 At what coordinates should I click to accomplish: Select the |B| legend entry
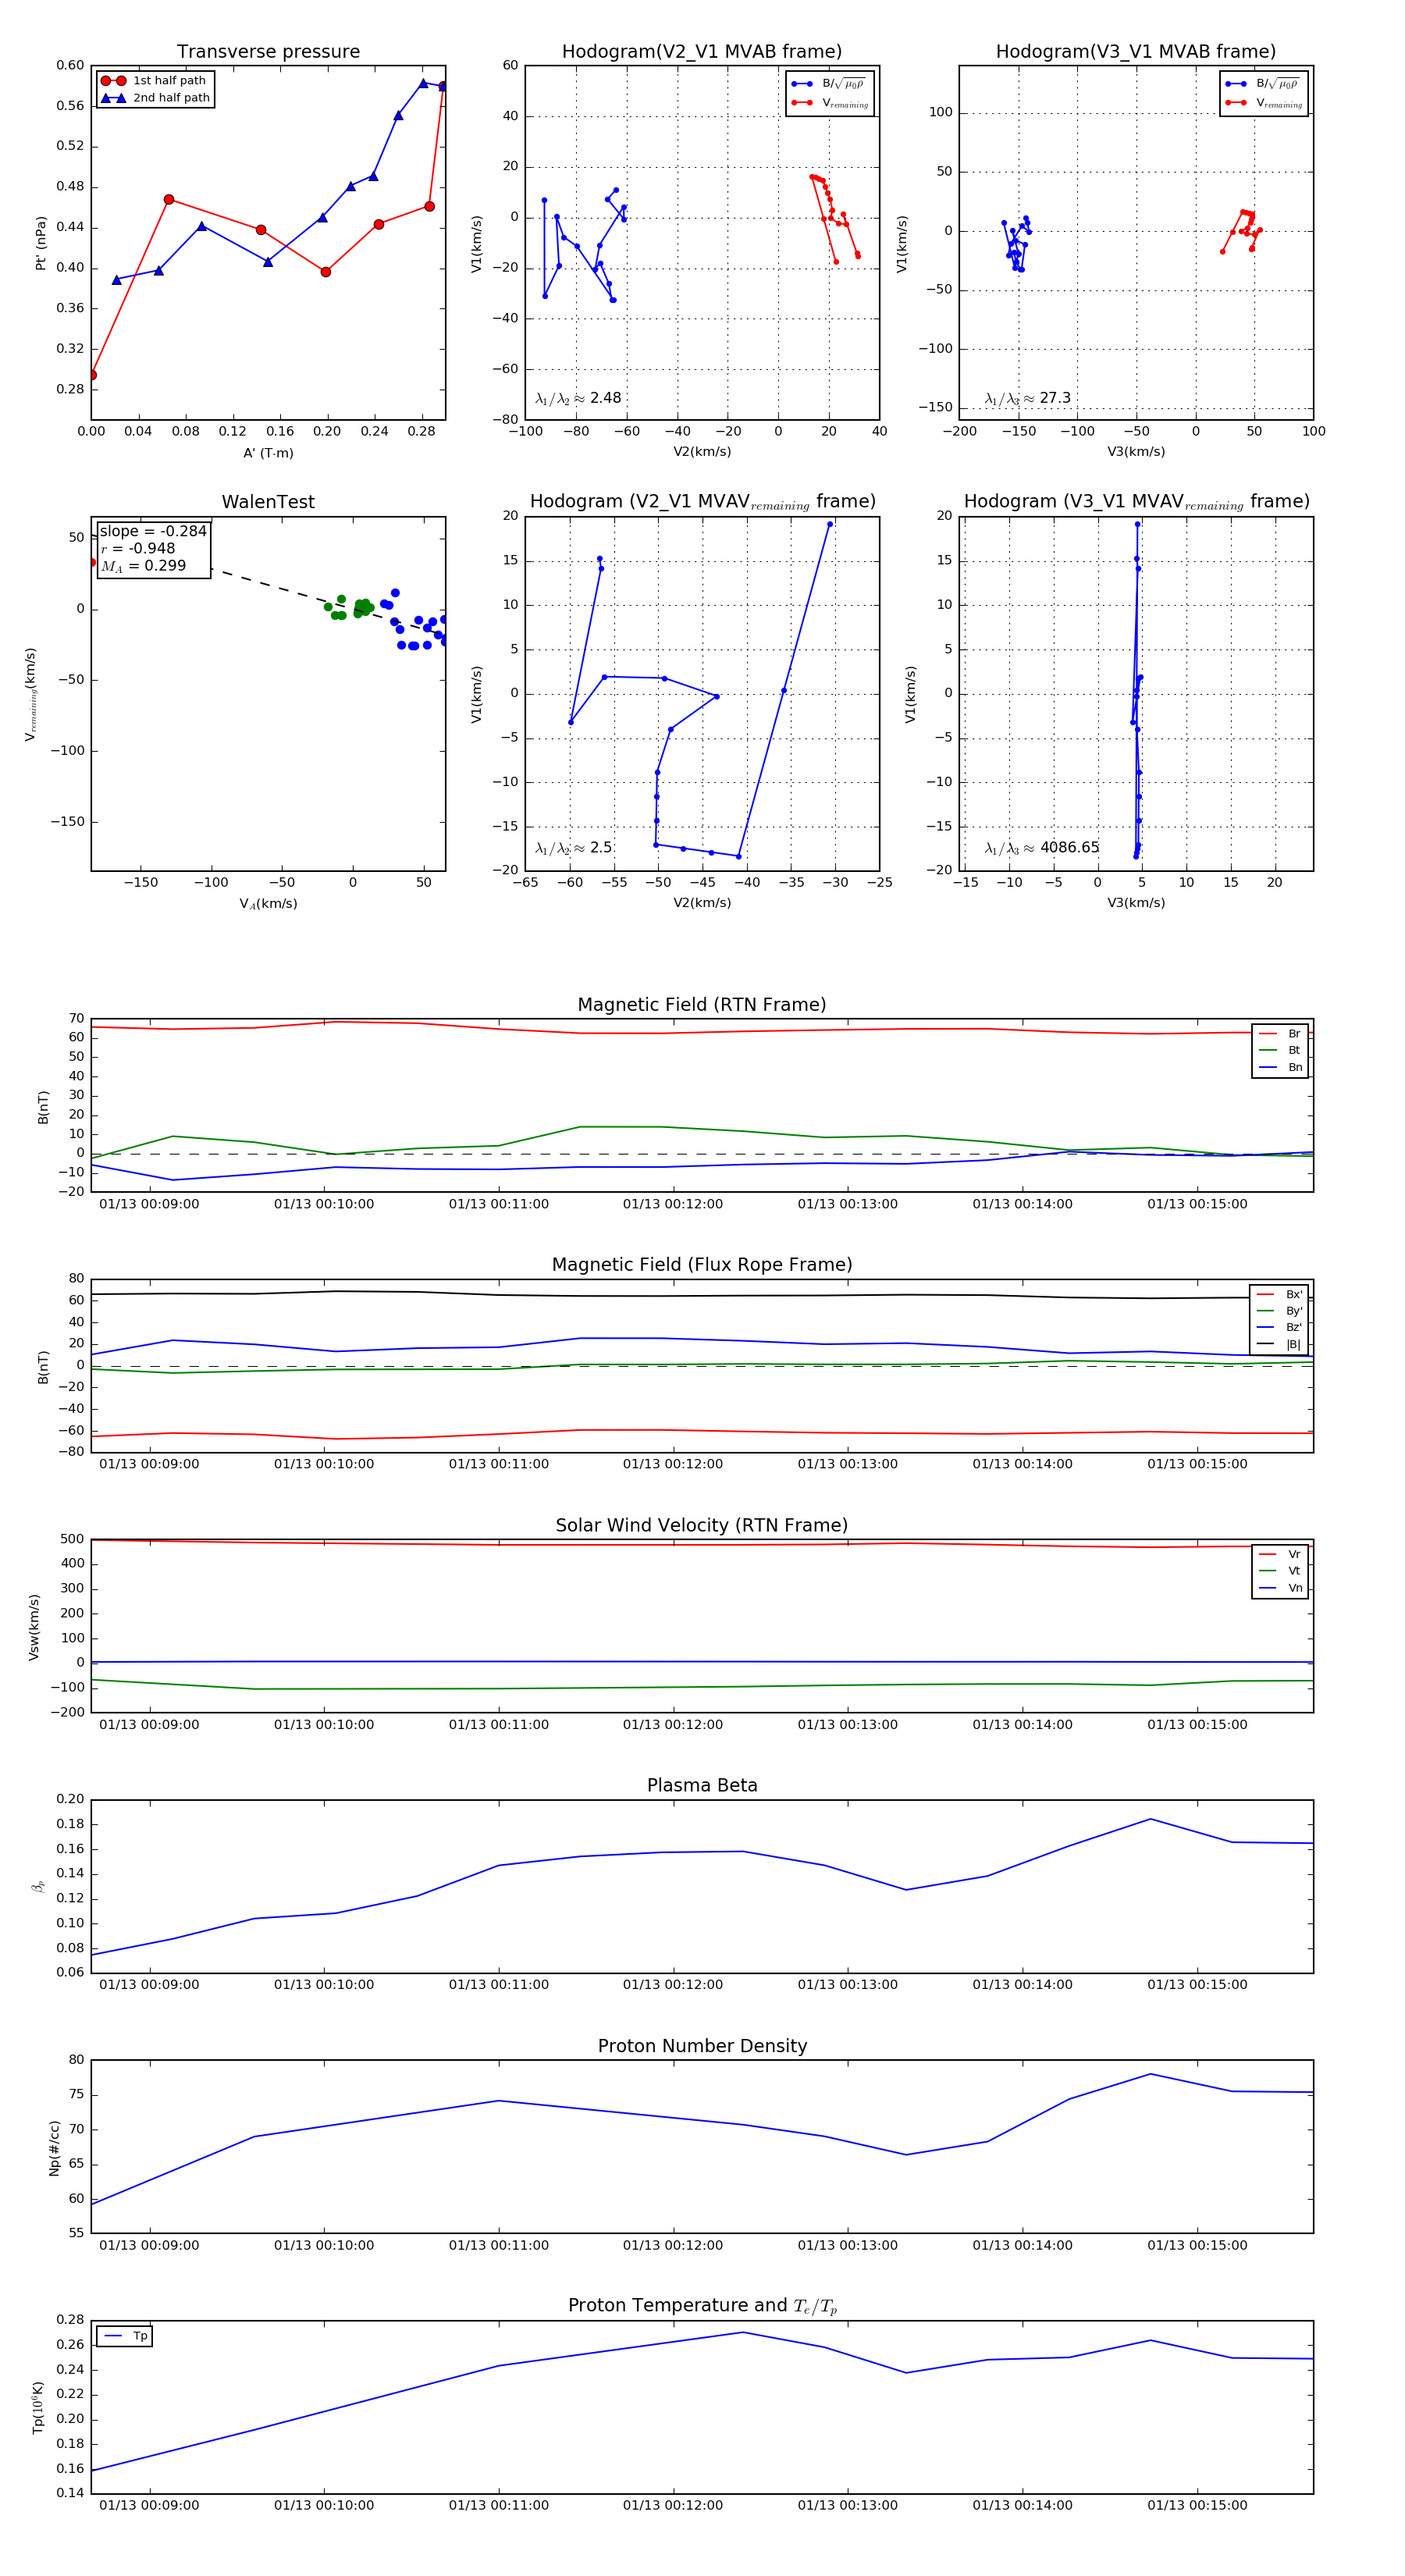[1279, 1345]
